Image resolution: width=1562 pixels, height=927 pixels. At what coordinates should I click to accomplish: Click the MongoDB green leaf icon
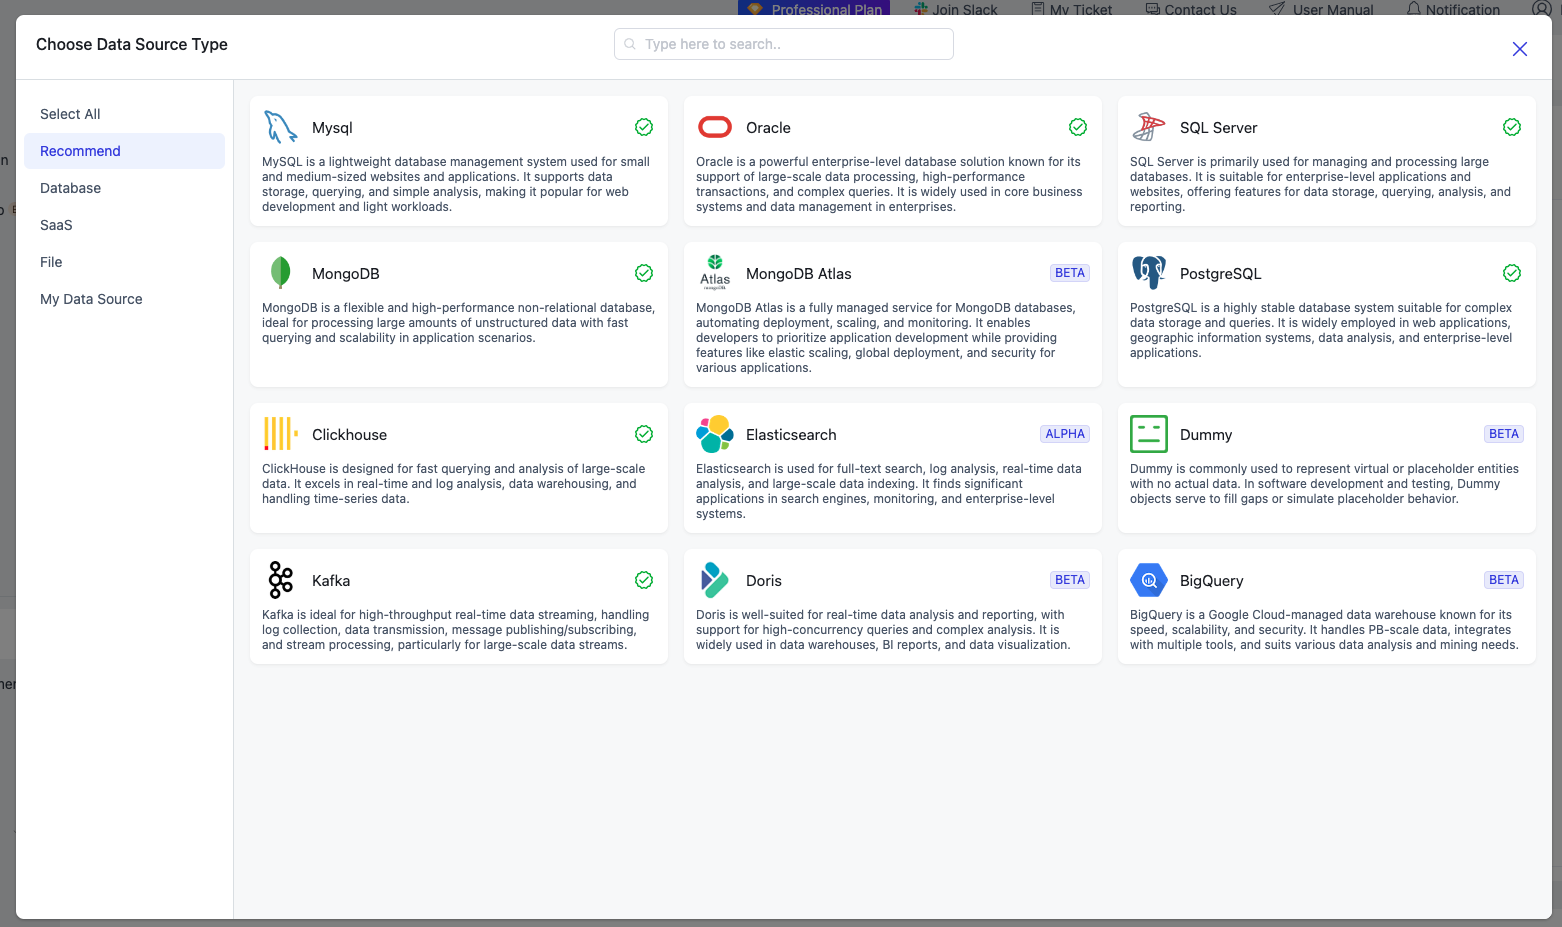point(281,273)
